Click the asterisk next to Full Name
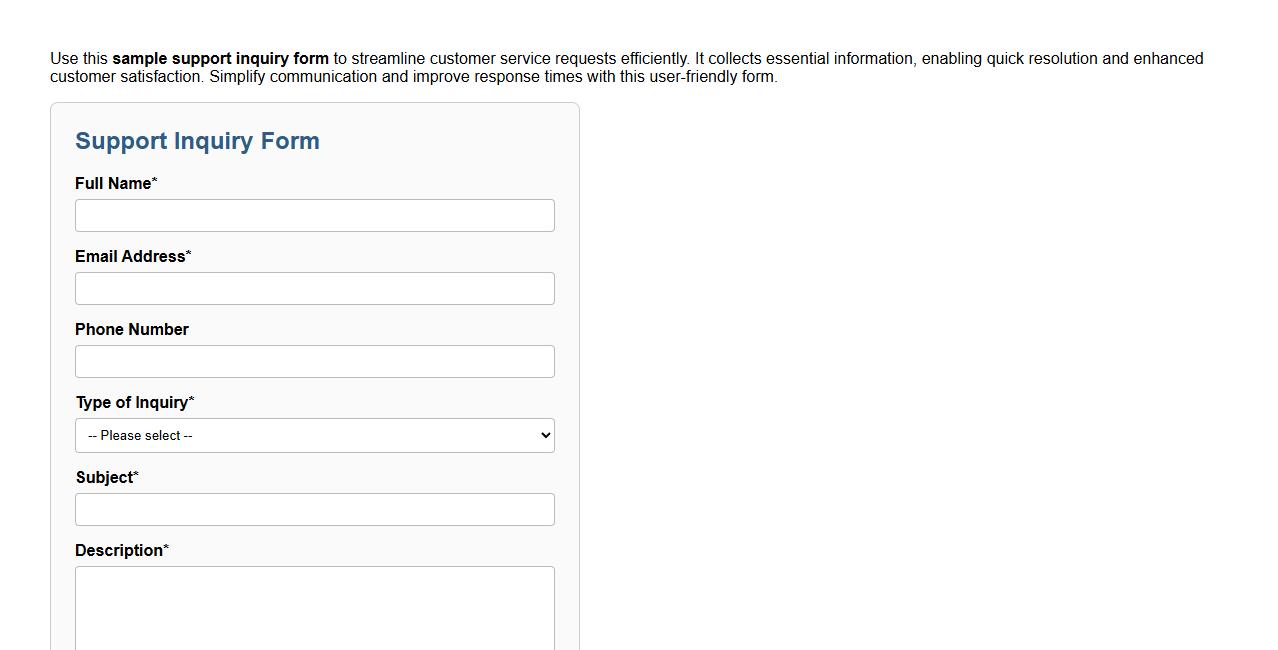 pos(154,179)
